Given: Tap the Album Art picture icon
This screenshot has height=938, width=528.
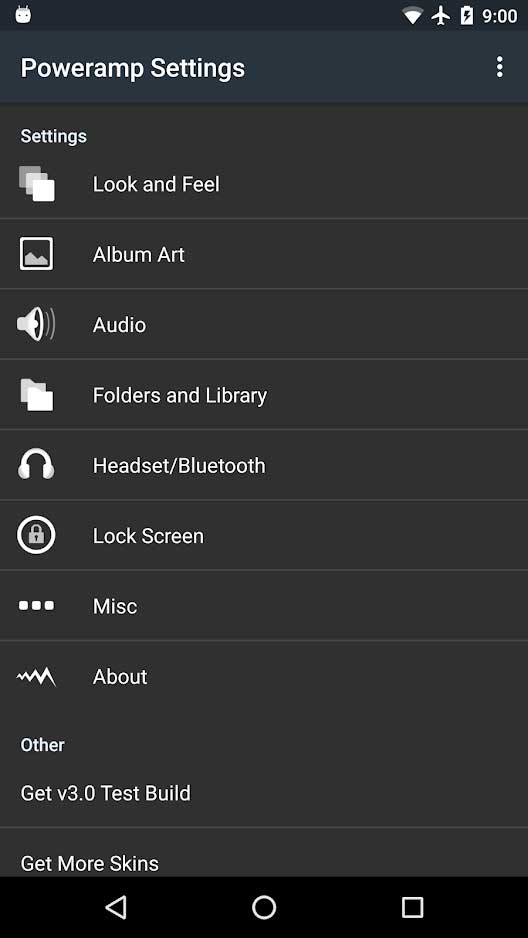Looking at the screenshot, I should [36, 254].
